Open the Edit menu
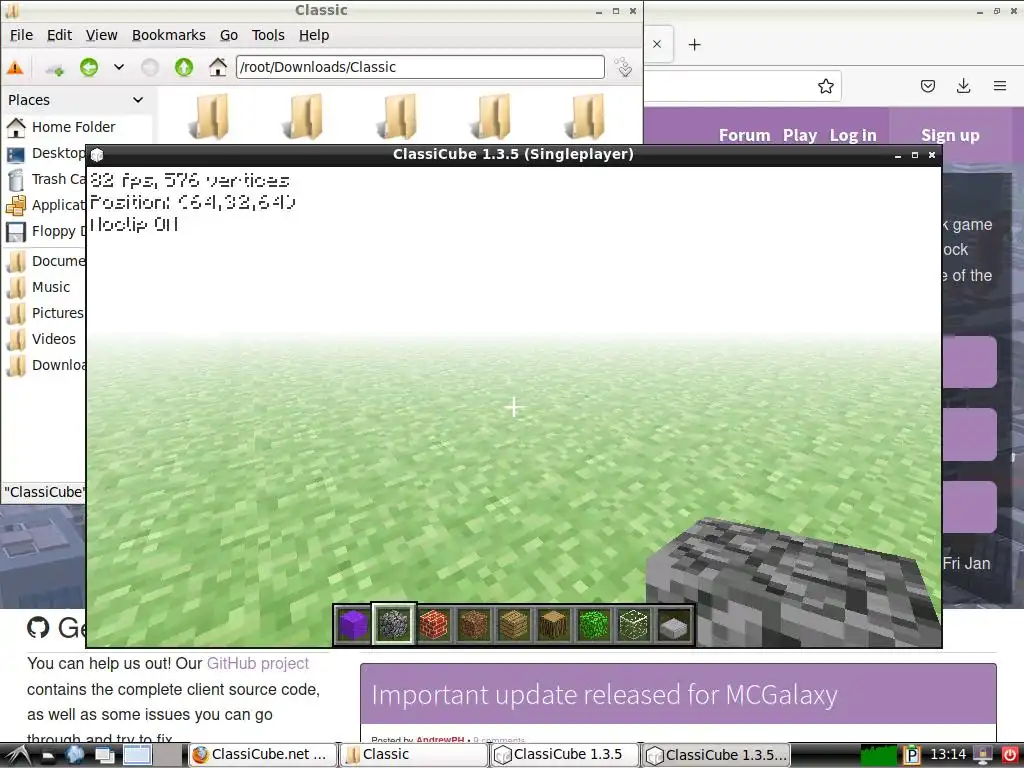The width and height of the screenshot is (1024, 768). point(59,35)
